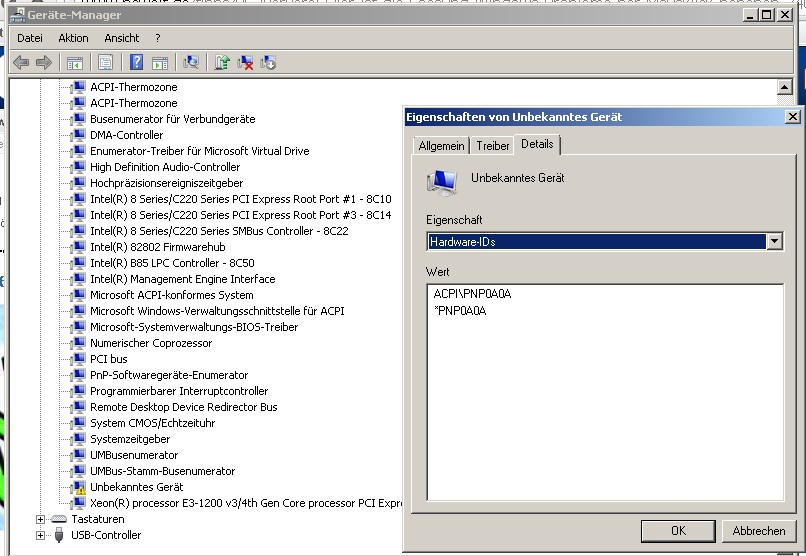Select Microsoft ACPI-konformes System
This screenshot has width=806, height=556.
172,295
